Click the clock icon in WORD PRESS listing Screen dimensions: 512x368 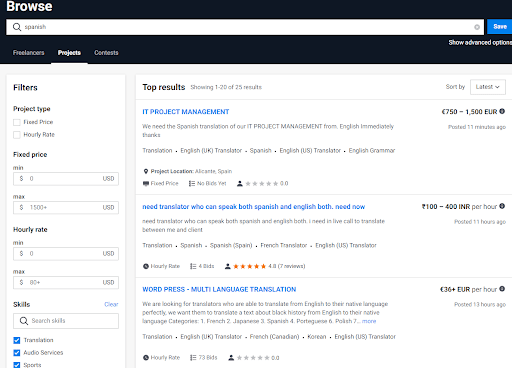point(146,358)
